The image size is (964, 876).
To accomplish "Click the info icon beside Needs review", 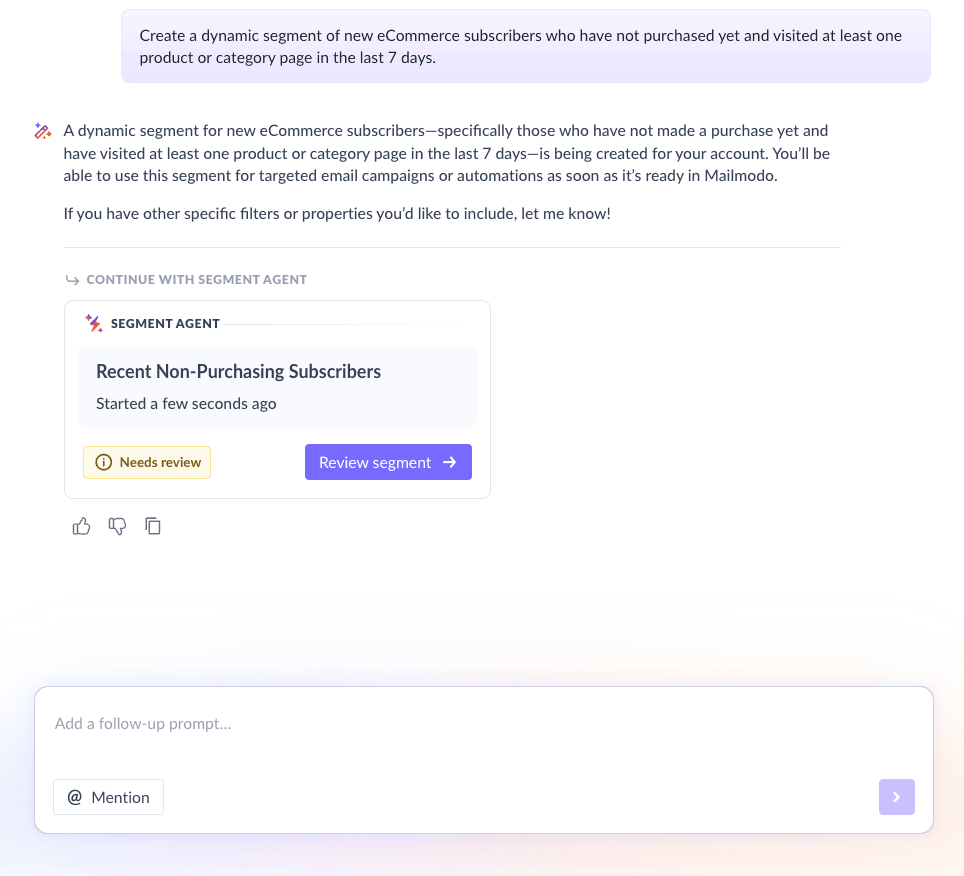I will click(103, 462).
